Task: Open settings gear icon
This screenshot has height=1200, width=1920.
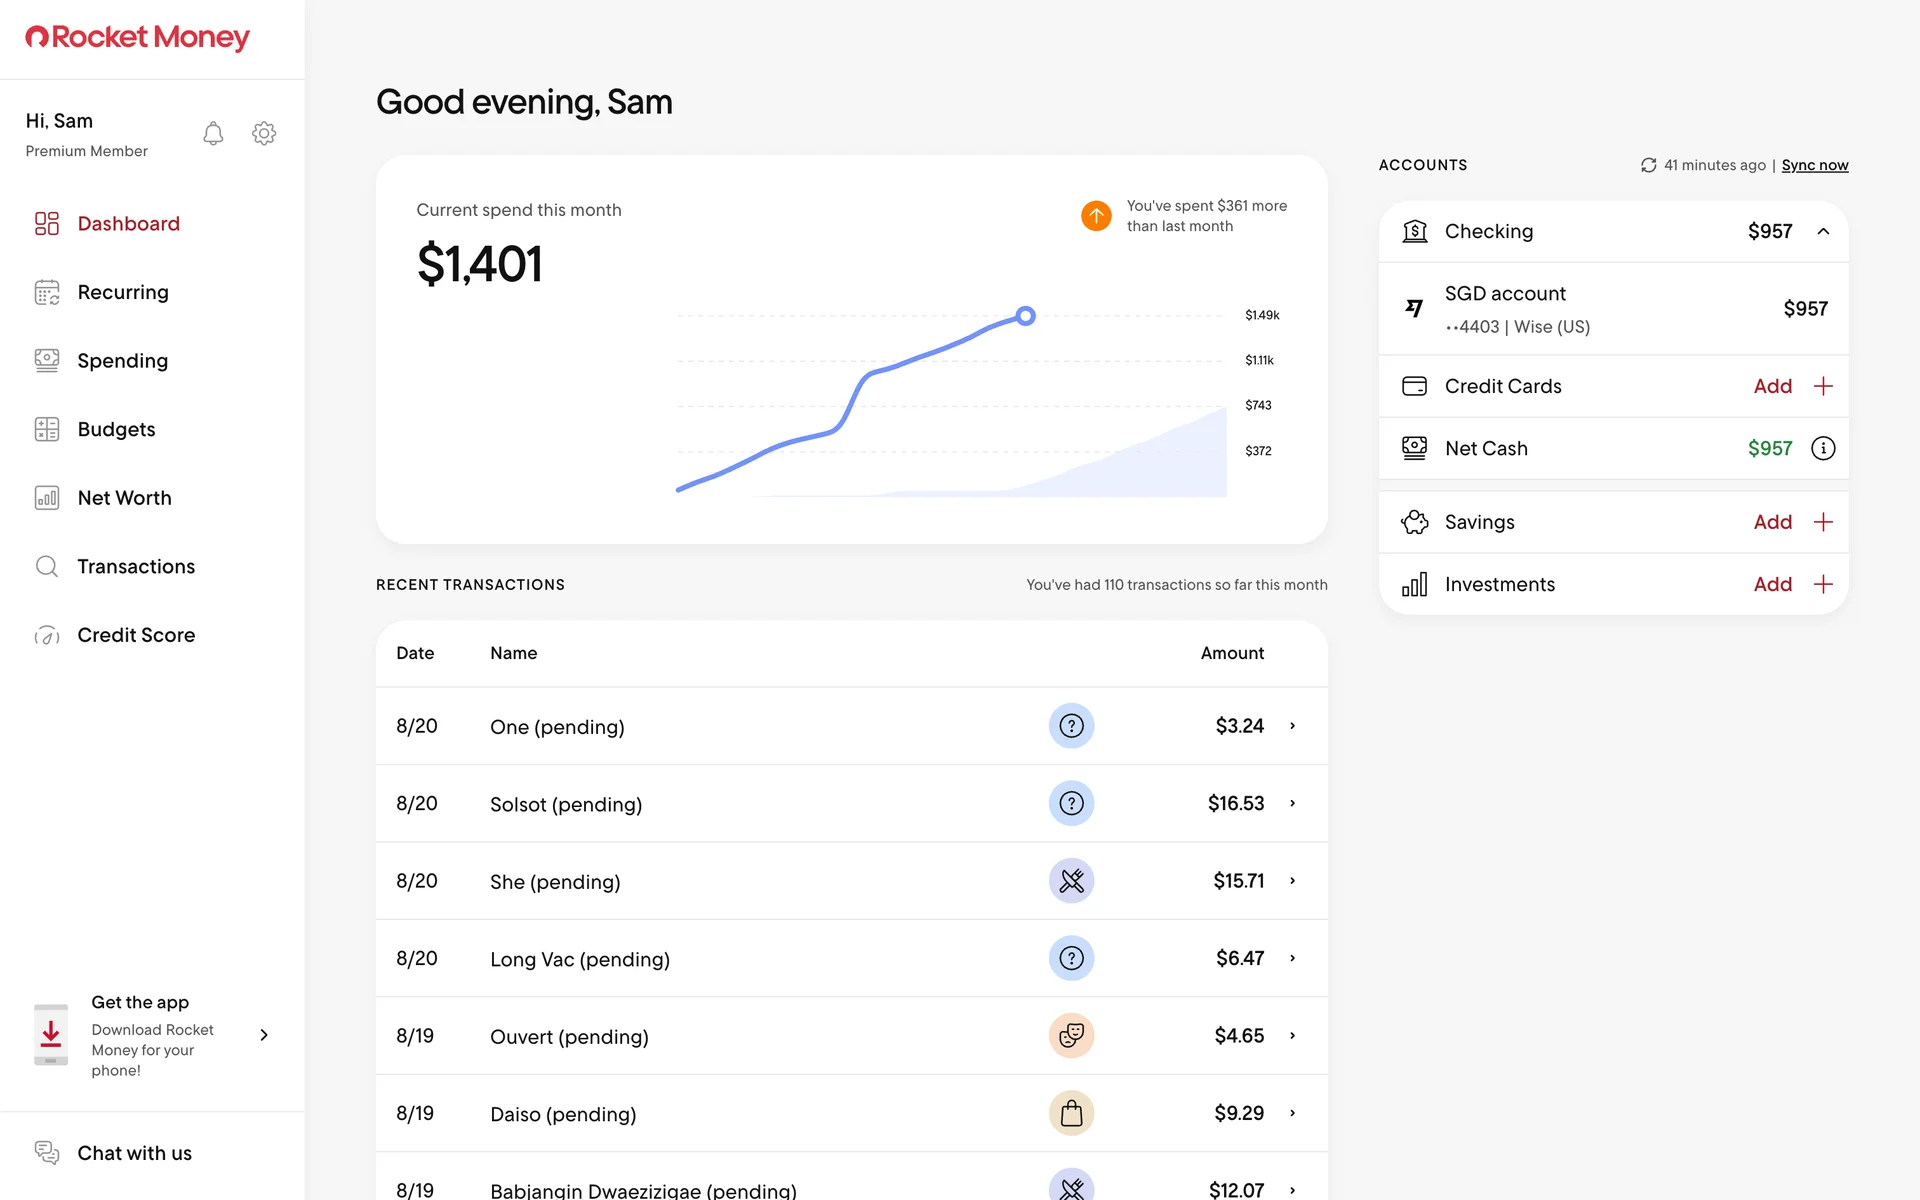Action: 264,133
